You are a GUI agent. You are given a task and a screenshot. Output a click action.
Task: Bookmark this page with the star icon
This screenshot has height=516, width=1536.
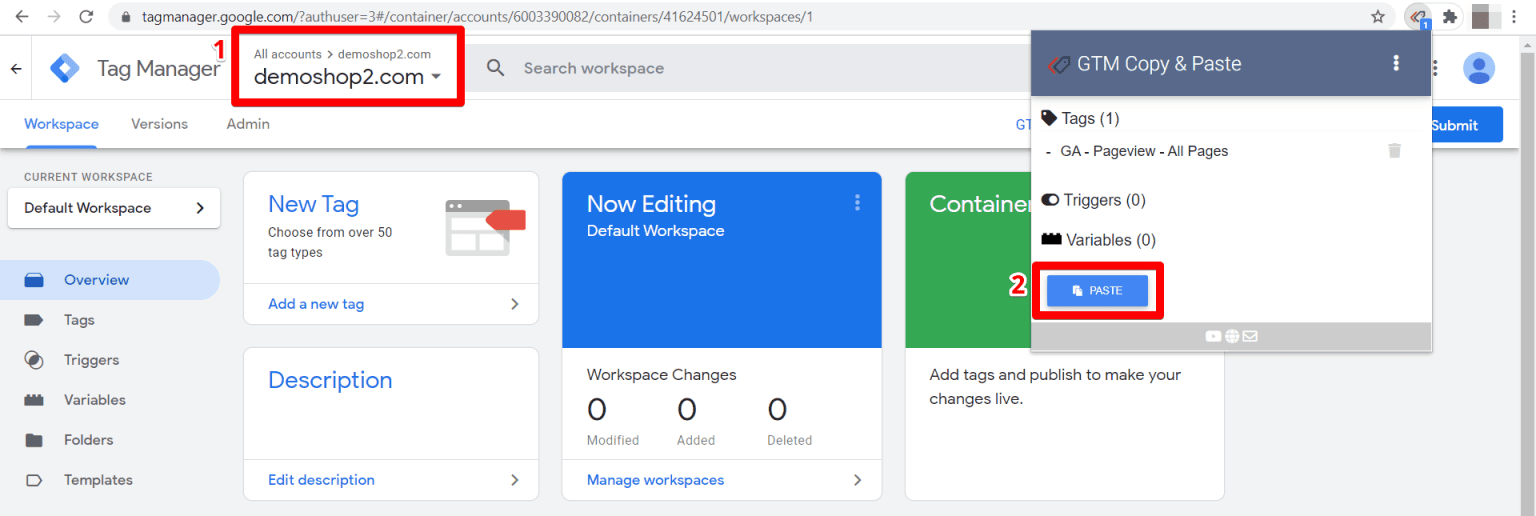coord(1378,17)
